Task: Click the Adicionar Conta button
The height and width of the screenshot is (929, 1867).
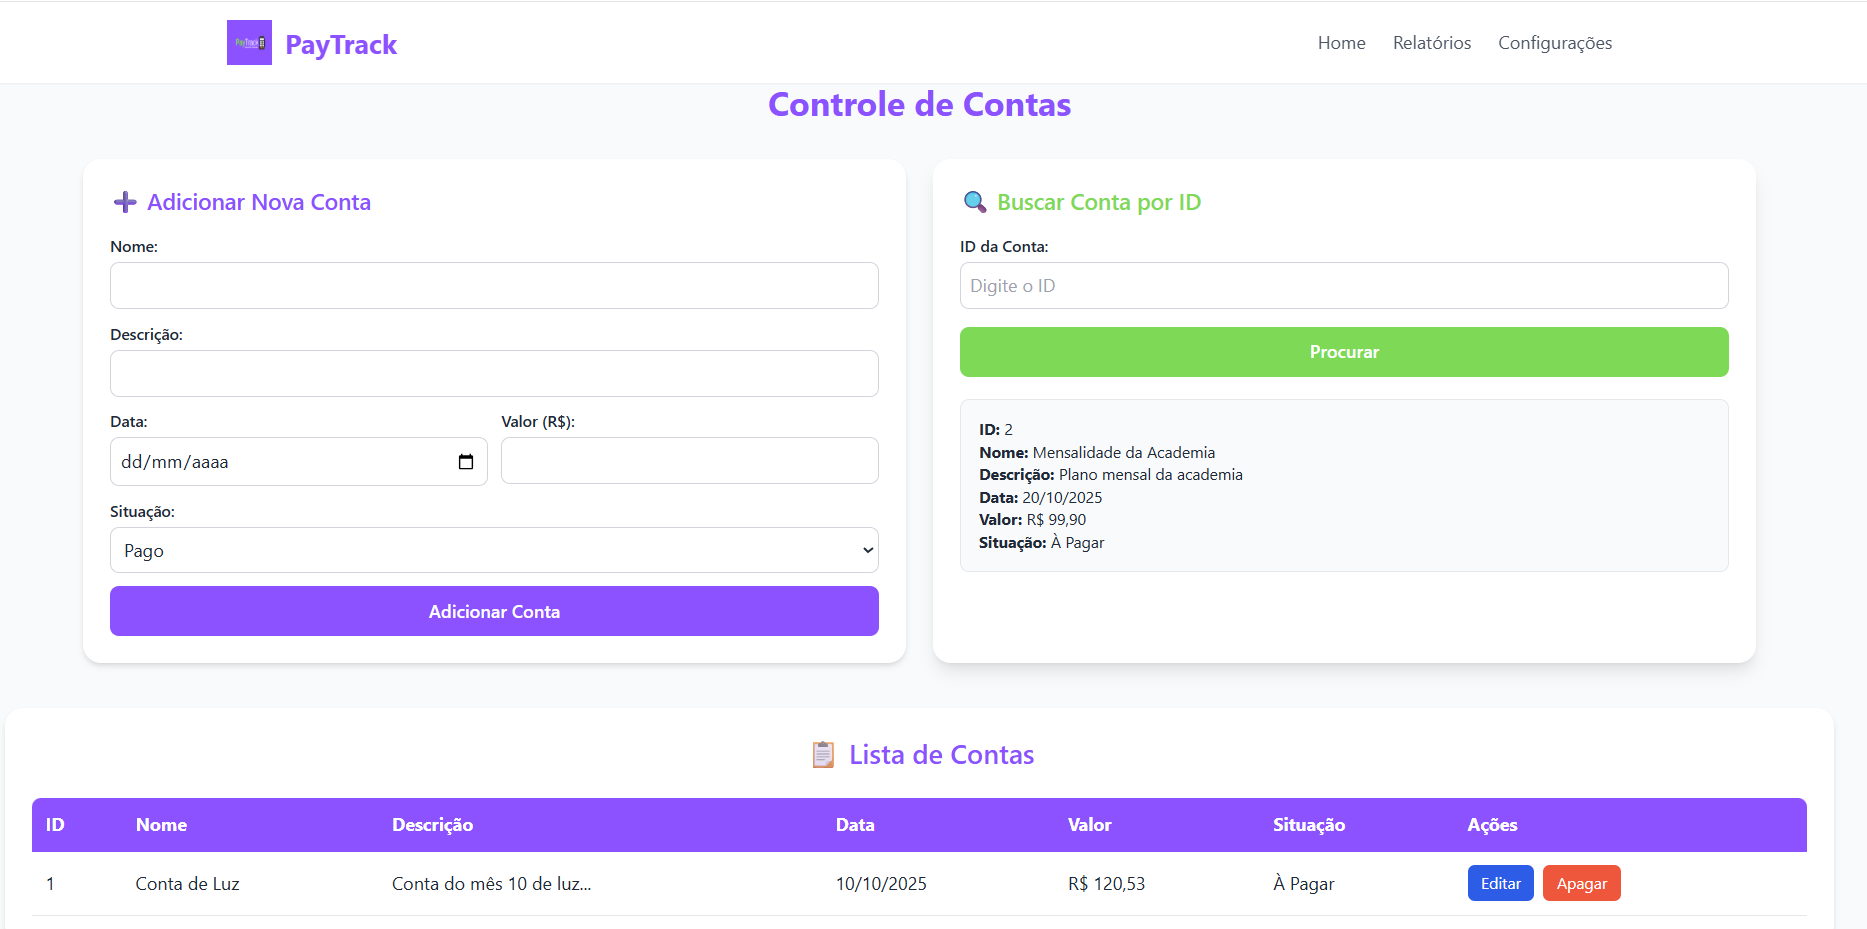Action: point(494,611)
